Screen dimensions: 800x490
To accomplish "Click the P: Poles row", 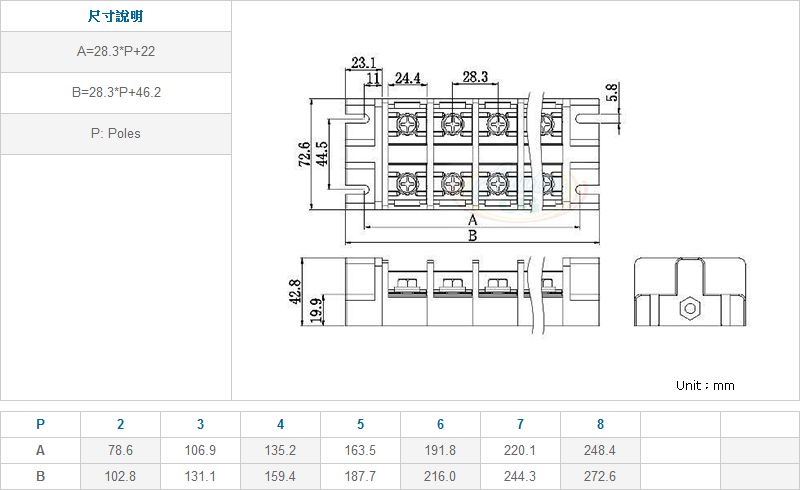I will [x=115, y=133].
